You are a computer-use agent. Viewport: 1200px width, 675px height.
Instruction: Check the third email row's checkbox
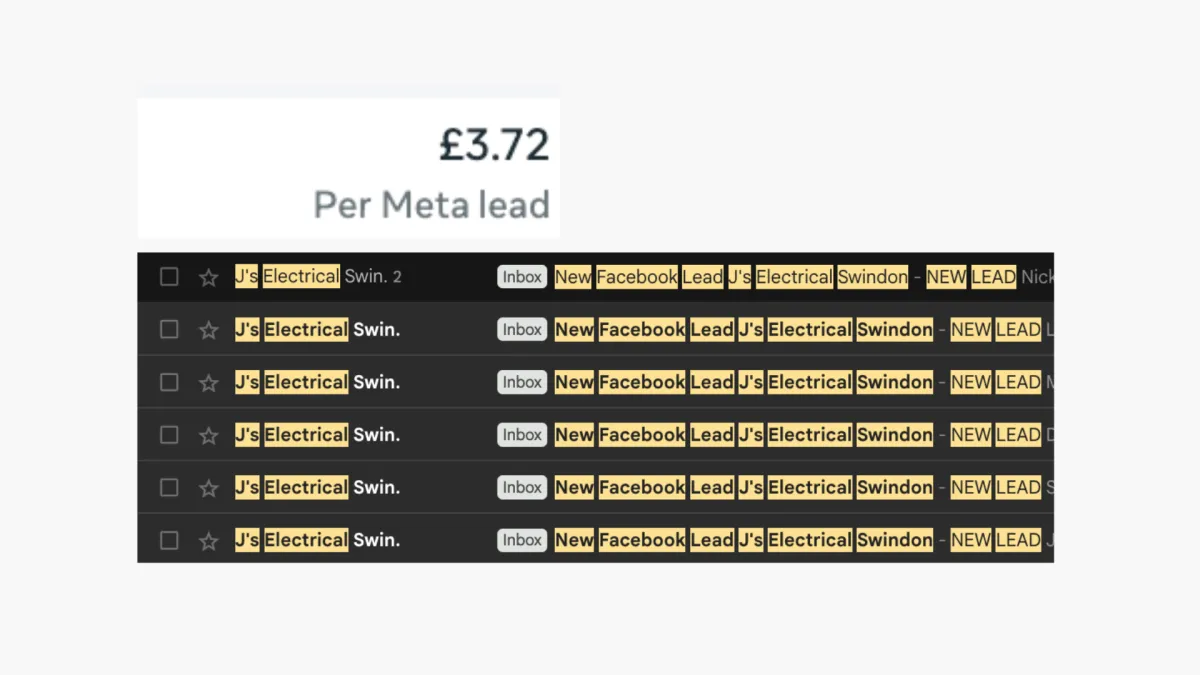[169, 382]
